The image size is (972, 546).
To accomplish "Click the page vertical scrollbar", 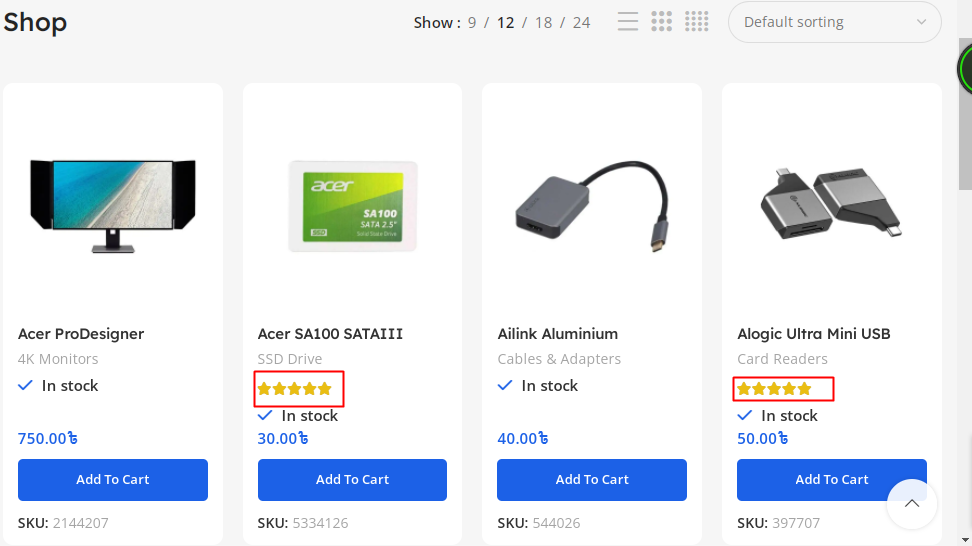I will click(x=966, y=300).
